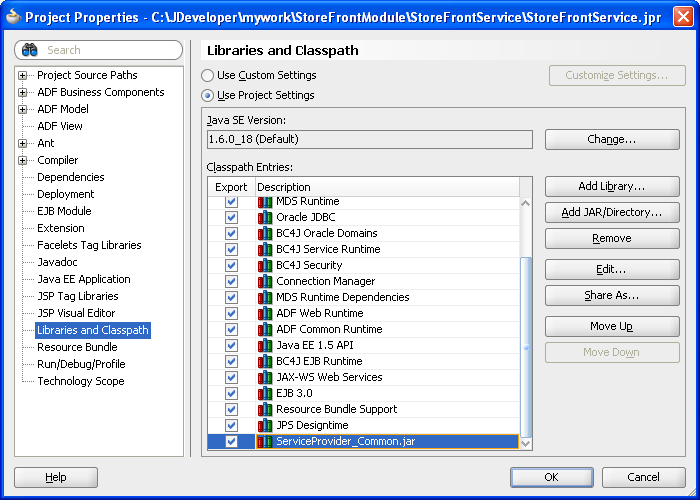Click the Move Up button
This screenshot has width=700, height=500.
point(612,326)
